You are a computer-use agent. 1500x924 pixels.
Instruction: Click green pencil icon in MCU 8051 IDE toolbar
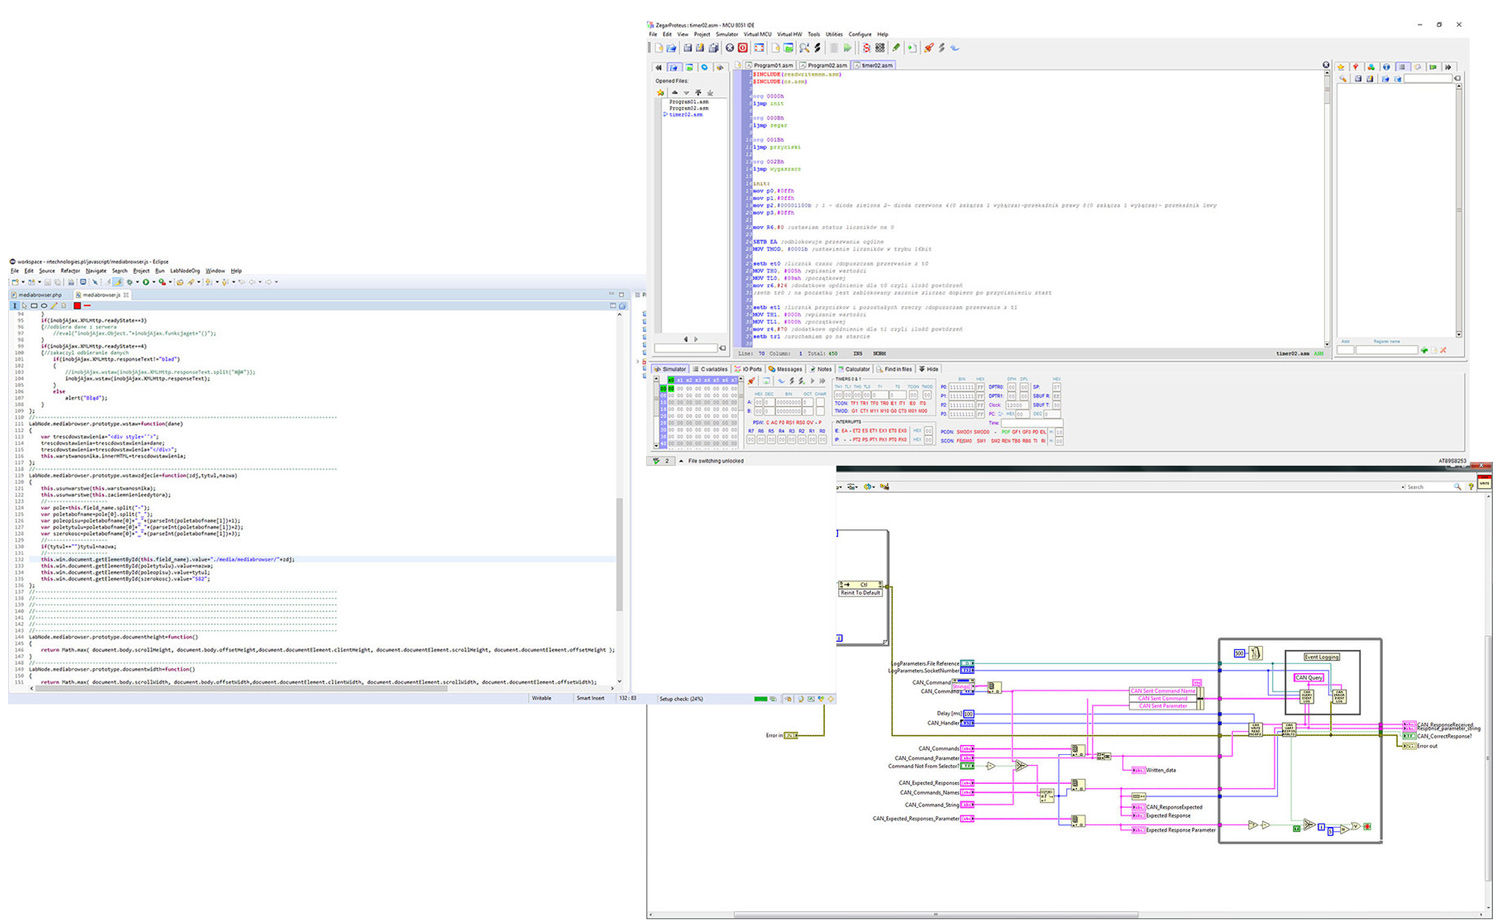pyautogui.click(x=896, y=48)
